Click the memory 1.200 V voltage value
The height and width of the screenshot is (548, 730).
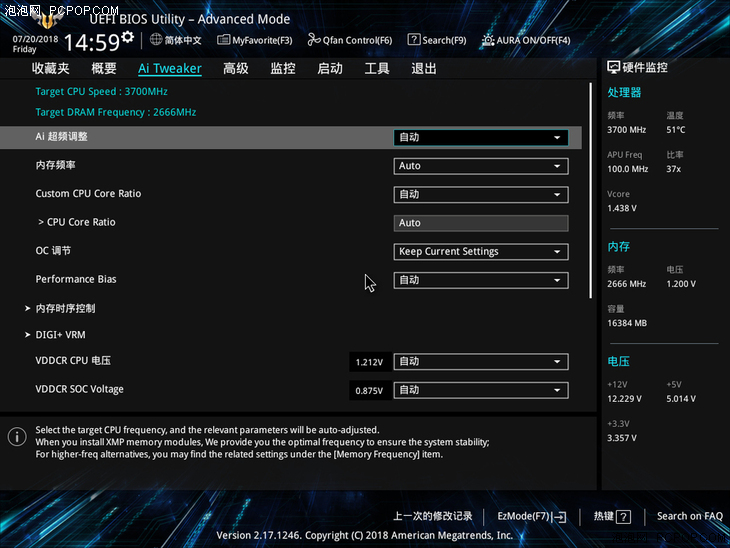[x=681, y=284]
